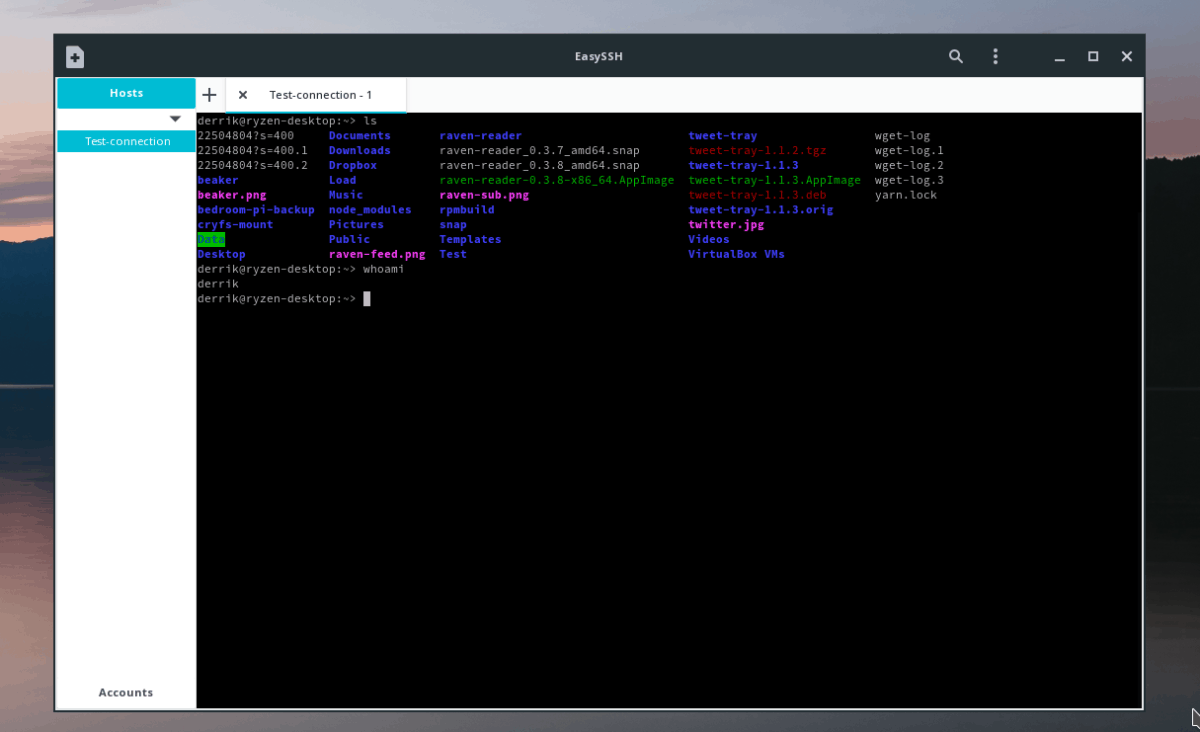Close the Test-connection - 1 tab
The image size is (1200, 732).
[243, 95]
